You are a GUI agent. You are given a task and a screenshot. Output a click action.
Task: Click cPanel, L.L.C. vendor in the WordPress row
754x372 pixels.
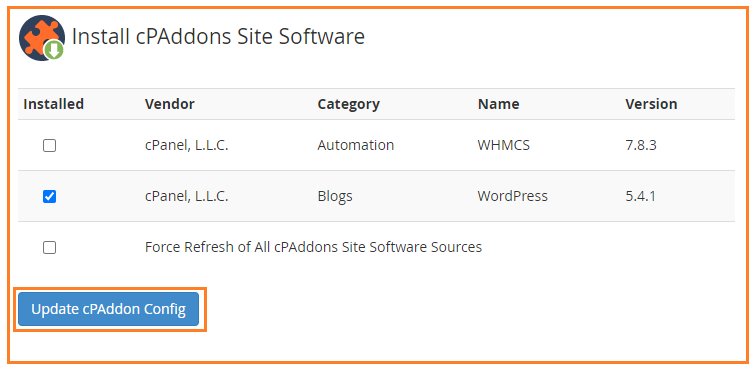pos(187,196)
